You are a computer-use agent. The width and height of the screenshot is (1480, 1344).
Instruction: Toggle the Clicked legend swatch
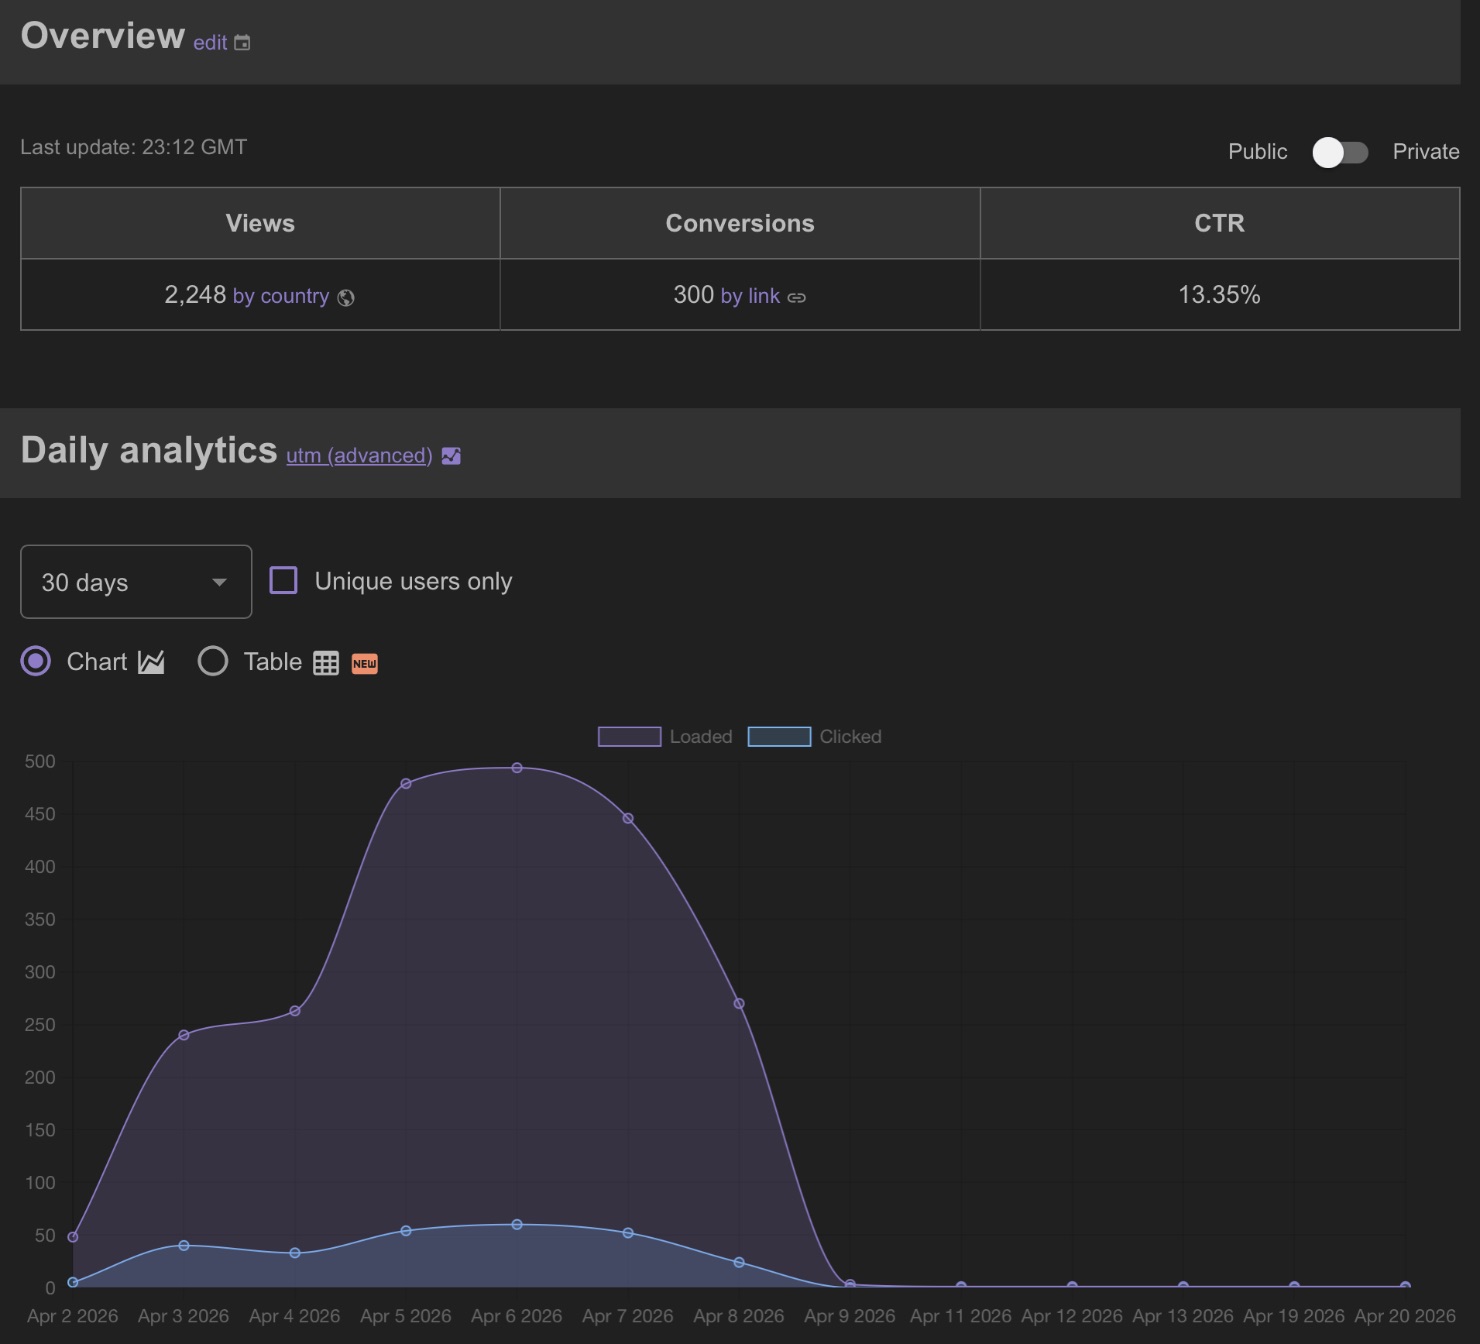(779, 737)
